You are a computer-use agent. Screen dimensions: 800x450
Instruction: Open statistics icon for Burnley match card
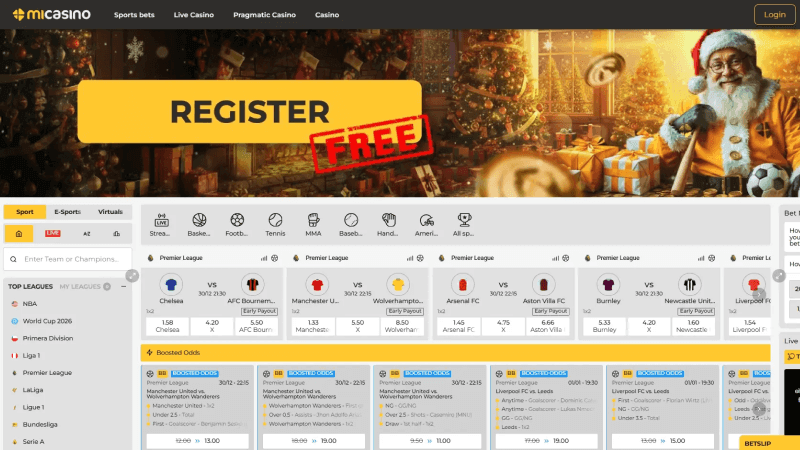(701, 258)
